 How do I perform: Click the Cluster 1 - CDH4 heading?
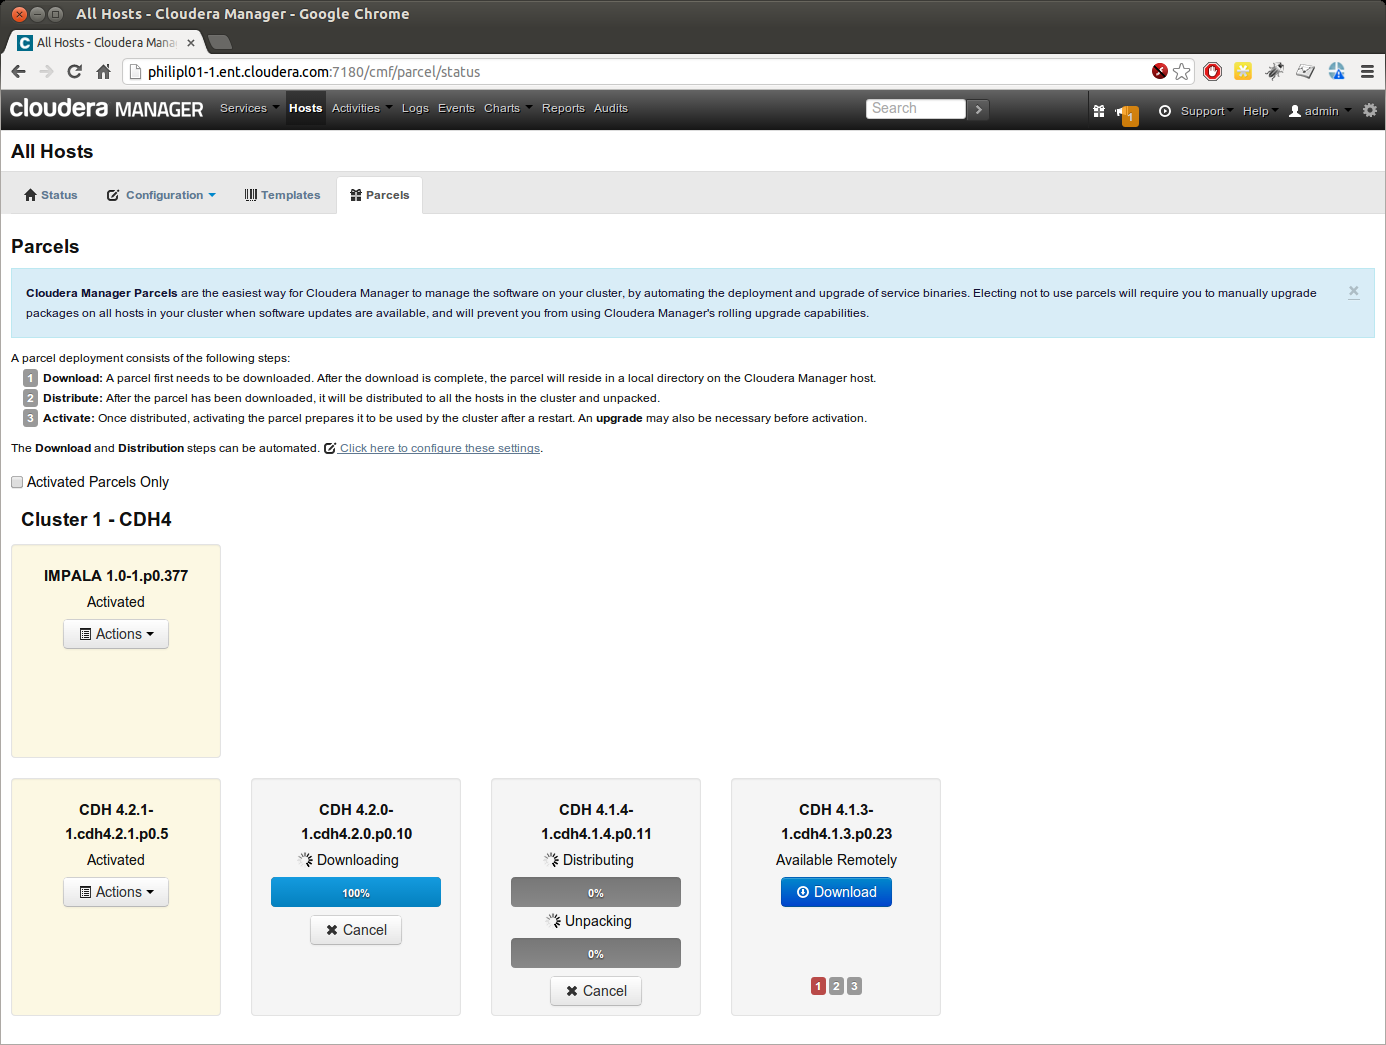click(x=96, y=519)
